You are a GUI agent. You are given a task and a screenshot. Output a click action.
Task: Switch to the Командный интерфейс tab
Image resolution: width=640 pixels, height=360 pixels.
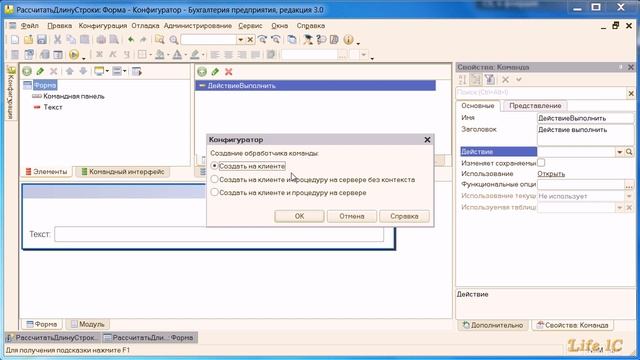point(123,172)
